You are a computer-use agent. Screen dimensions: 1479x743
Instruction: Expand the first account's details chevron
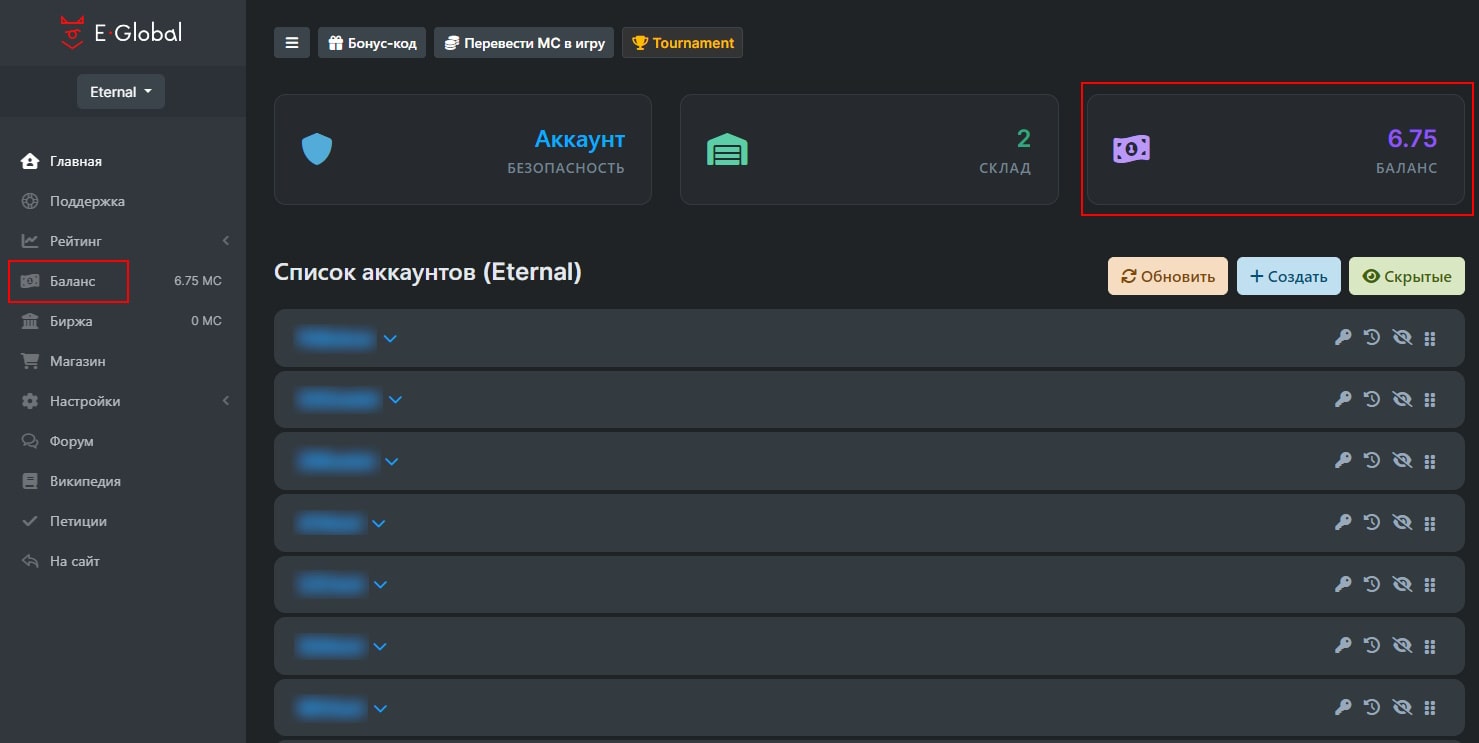click(x=390, y=338)
